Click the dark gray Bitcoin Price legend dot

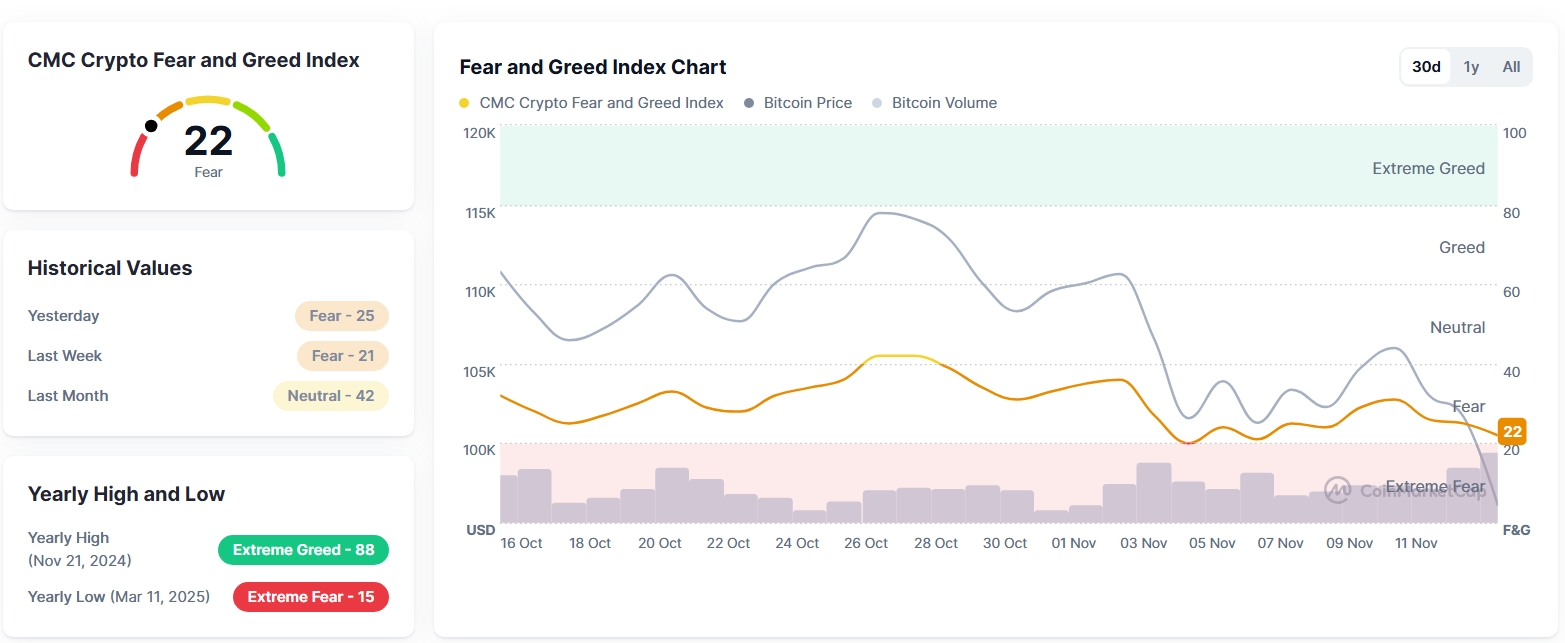[x=748, y=103]
